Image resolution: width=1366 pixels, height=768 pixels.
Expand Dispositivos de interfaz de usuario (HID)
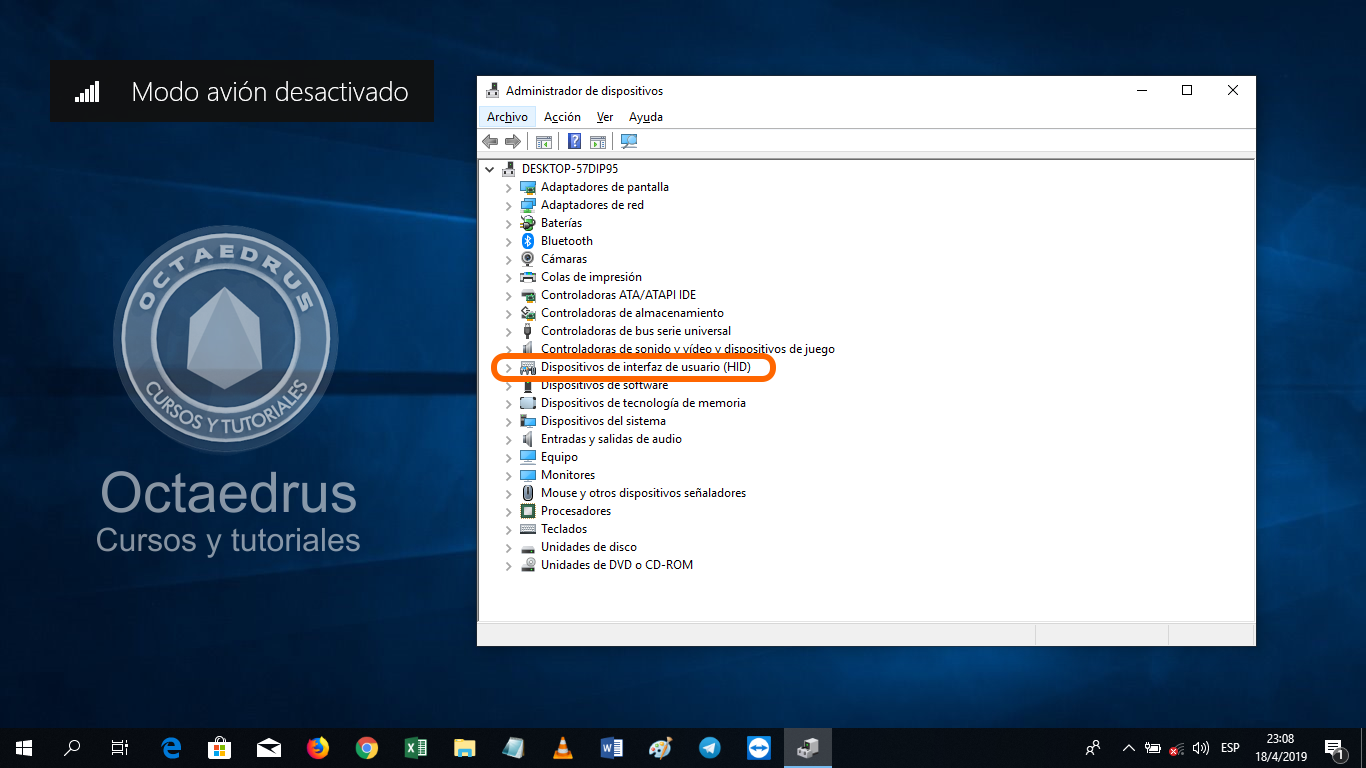point(508,367)
